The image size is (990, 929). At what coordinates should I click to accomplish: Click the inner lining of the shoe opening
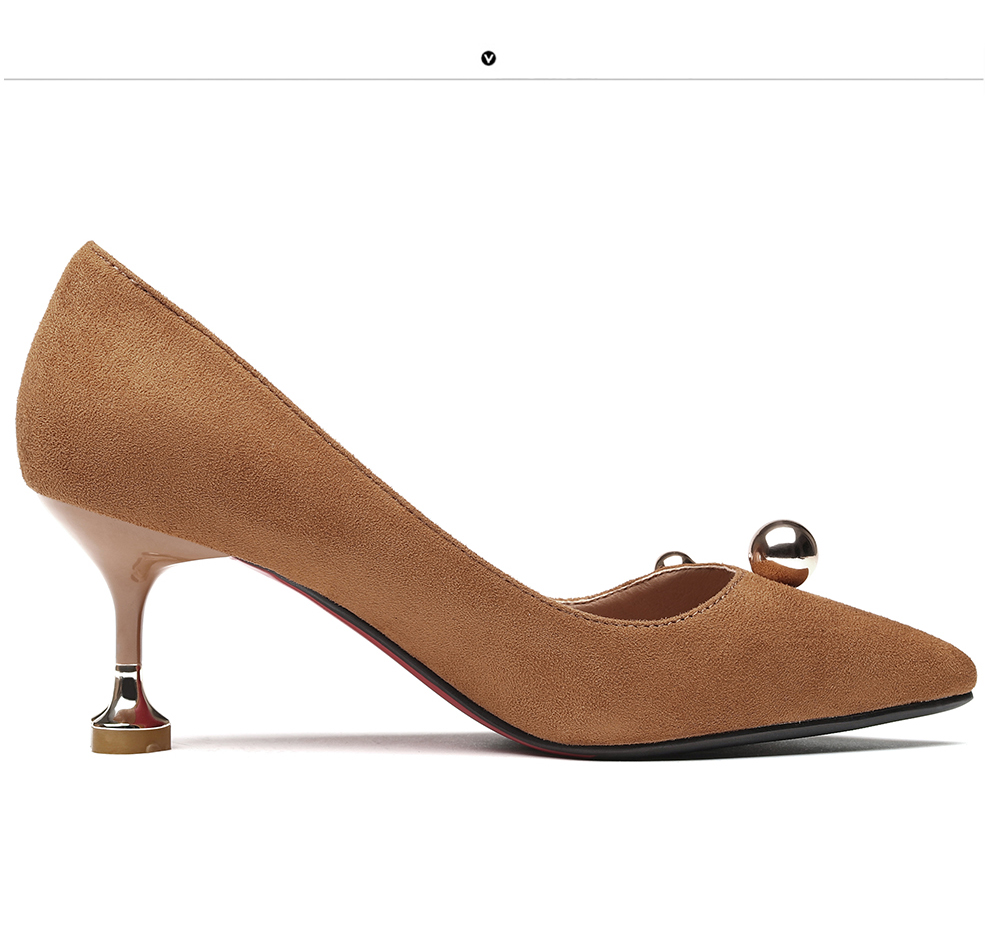tap(650, 597)
